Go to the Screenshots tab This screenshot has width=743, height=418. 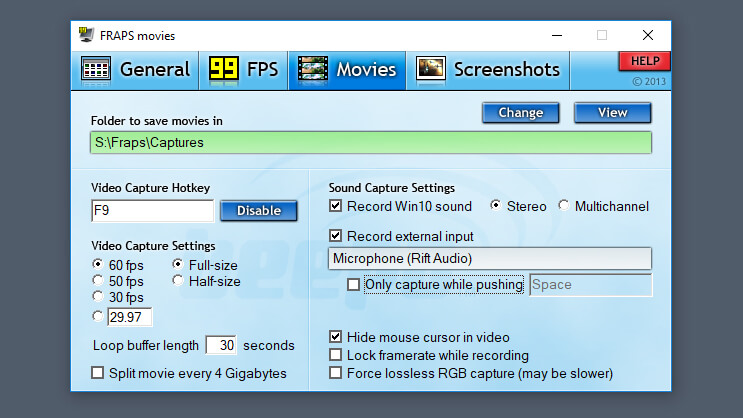click(488, 70)
